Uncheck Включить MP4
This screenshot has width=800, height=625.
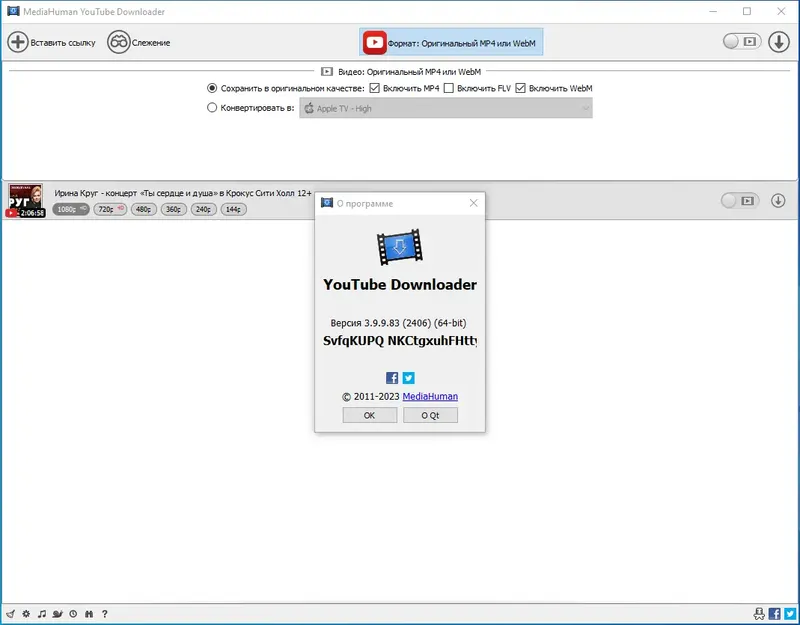[373, 88]
